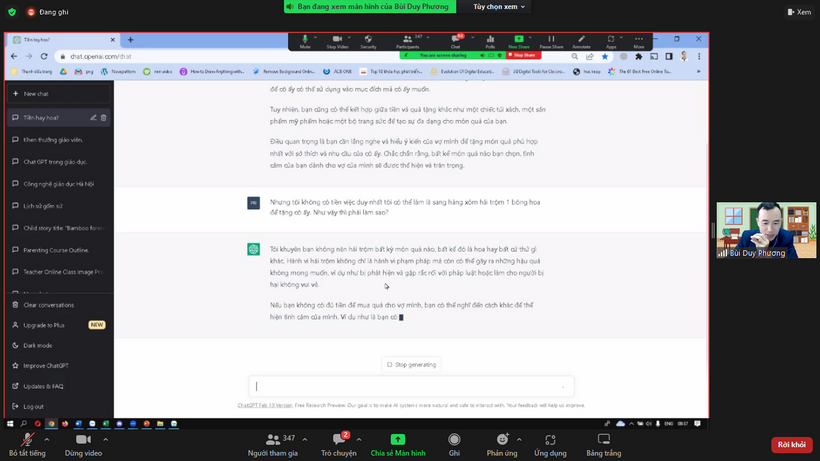Open Participants in shared Zoom toolbar
This screenshot has width=820, height=461.
pos(407,42)
